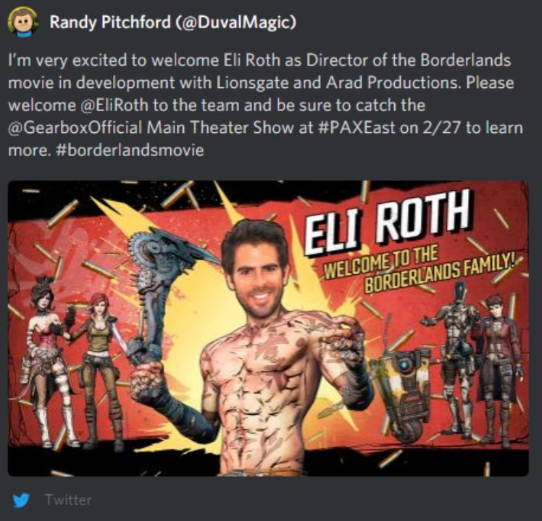This screenshot has width=542, height=521.
Task: Click Randy Pitchford's cartoon avatar icon
Action: coord(23,22)
